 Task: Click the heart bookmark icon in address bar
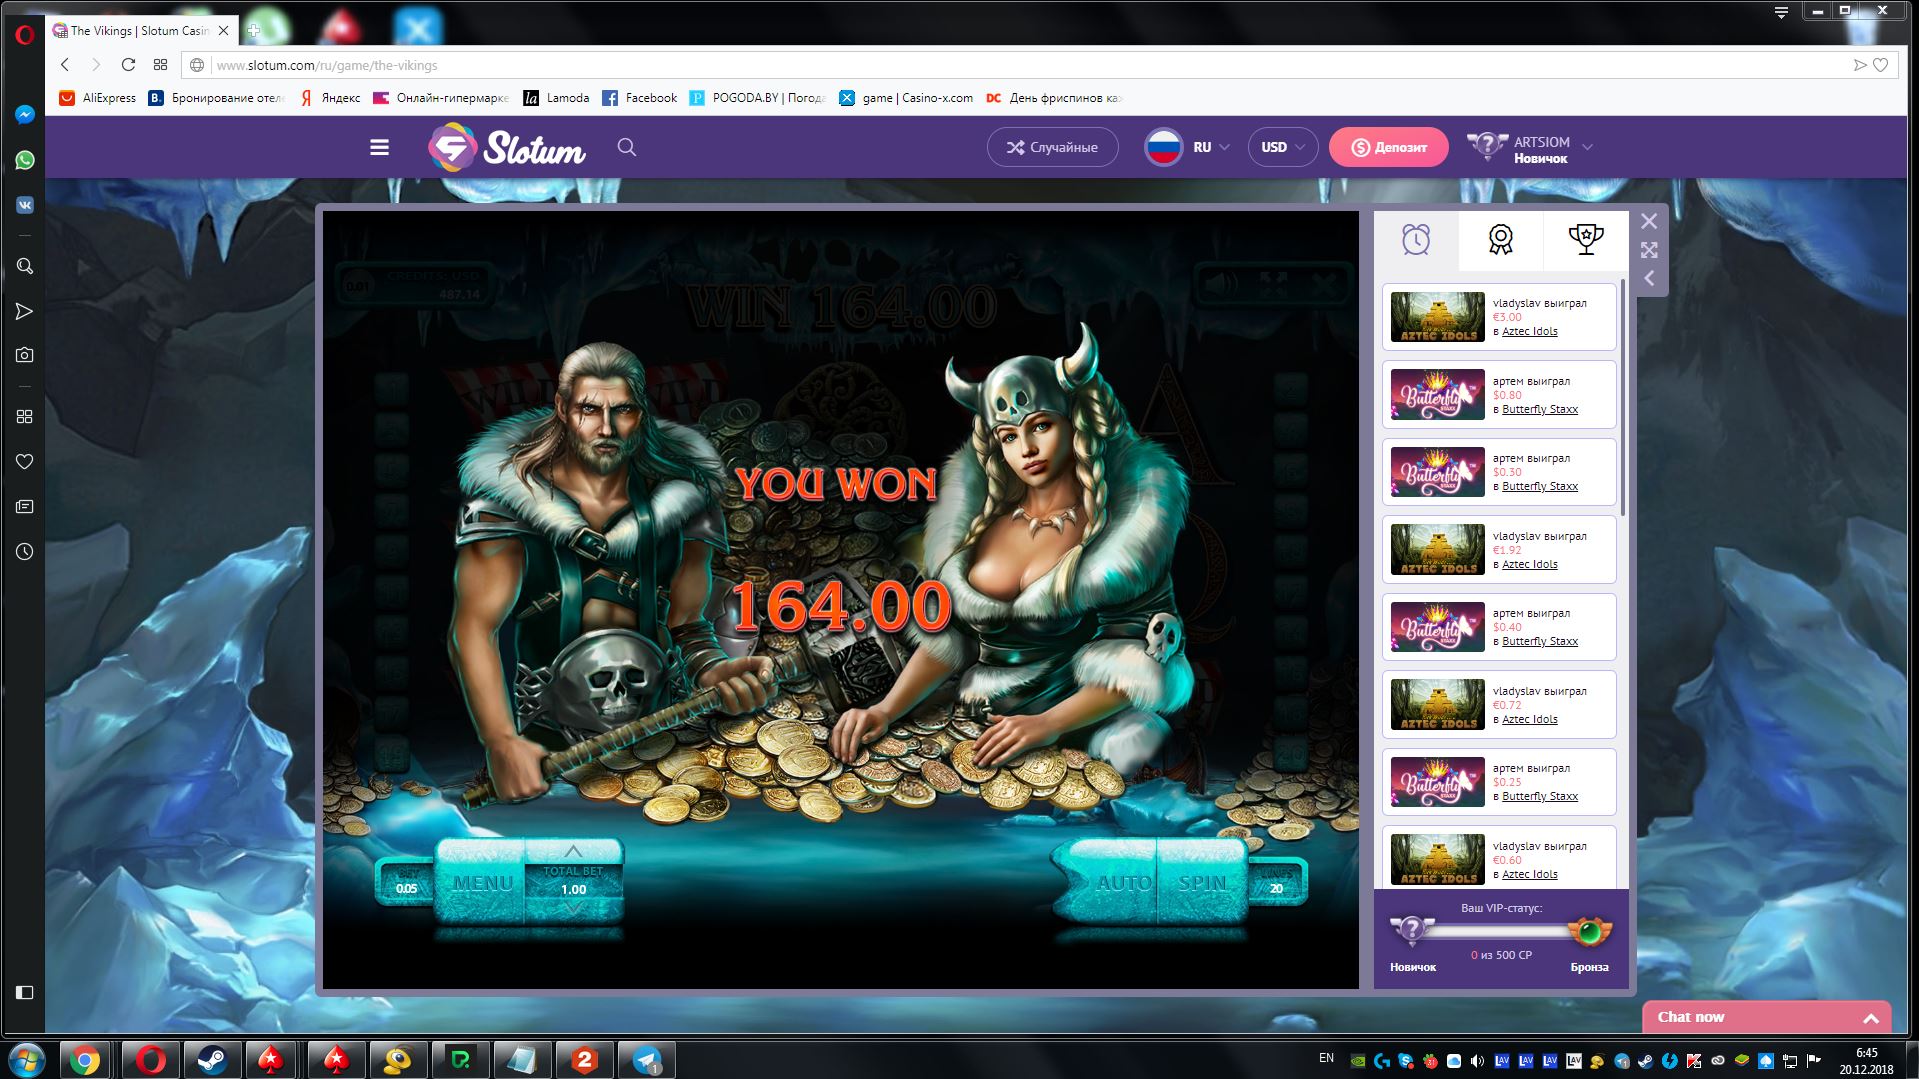pyautogui.click(x=1880, y=65)
